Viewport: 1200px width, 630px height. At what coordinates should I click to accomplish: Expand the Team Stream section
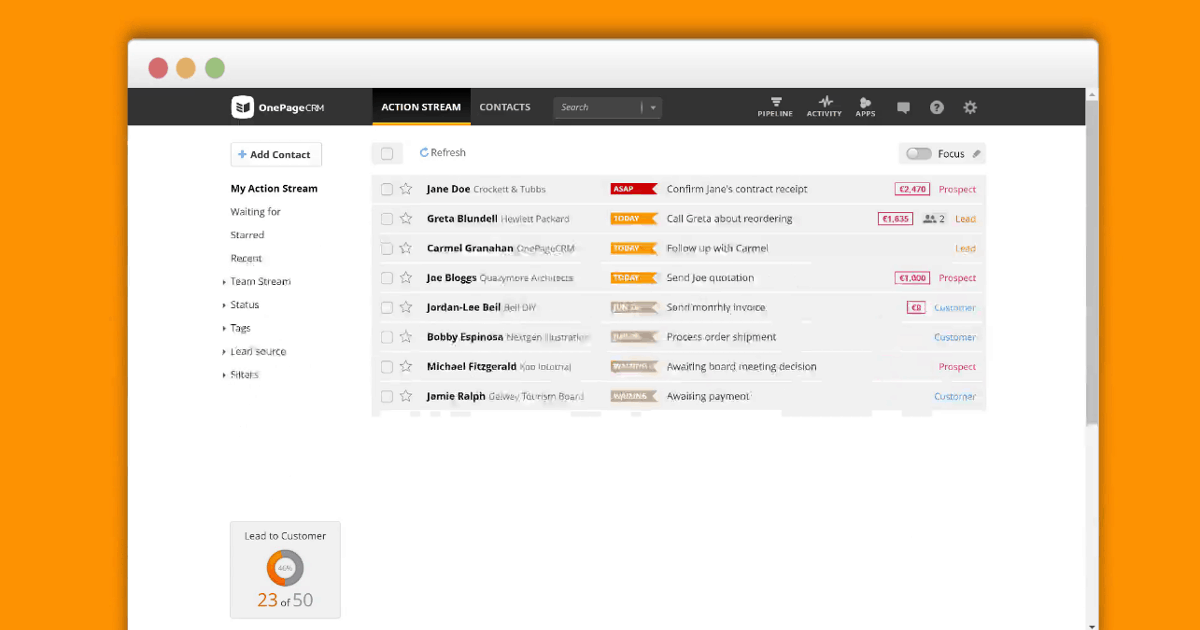pyautogui.click(x=224, y=282)
